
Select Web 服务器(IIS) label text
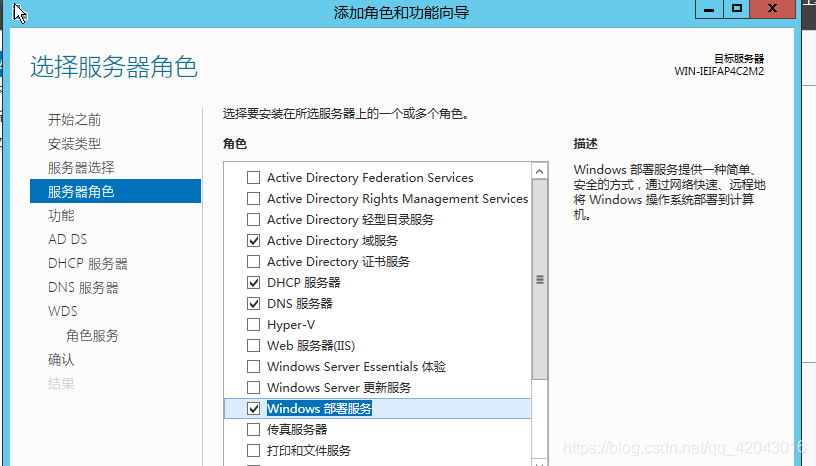(311, 345)
